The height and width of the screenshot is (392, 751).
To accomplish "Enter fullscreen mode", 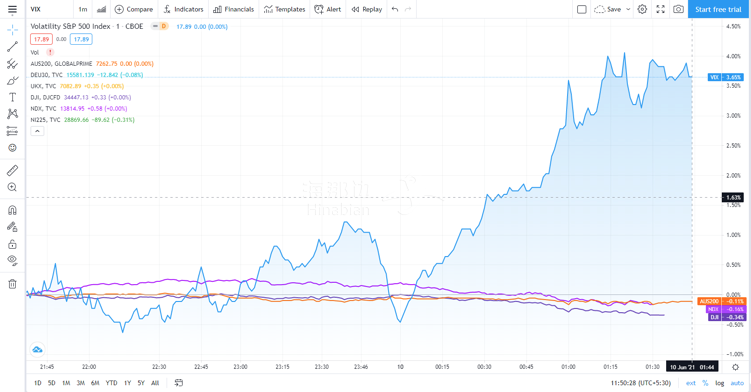I will click(x=660, y=9).
